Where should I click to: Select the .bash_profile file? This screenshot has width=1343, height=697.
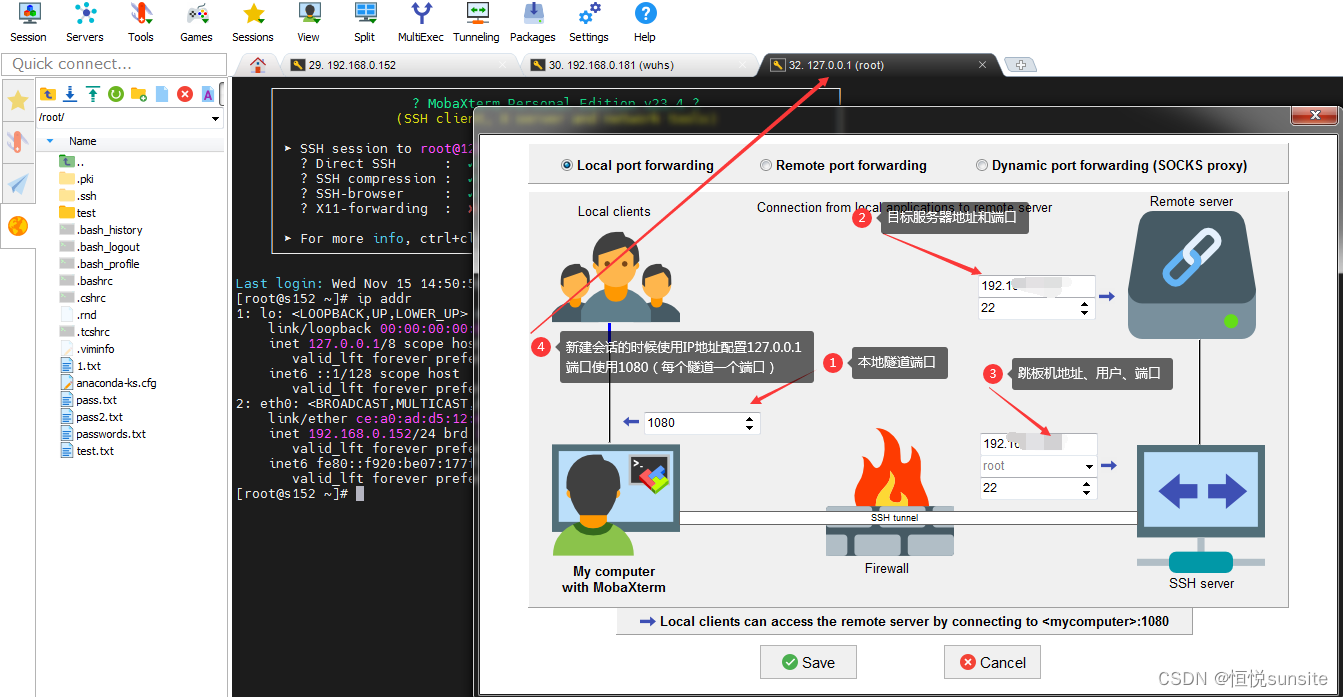[100, 264]
